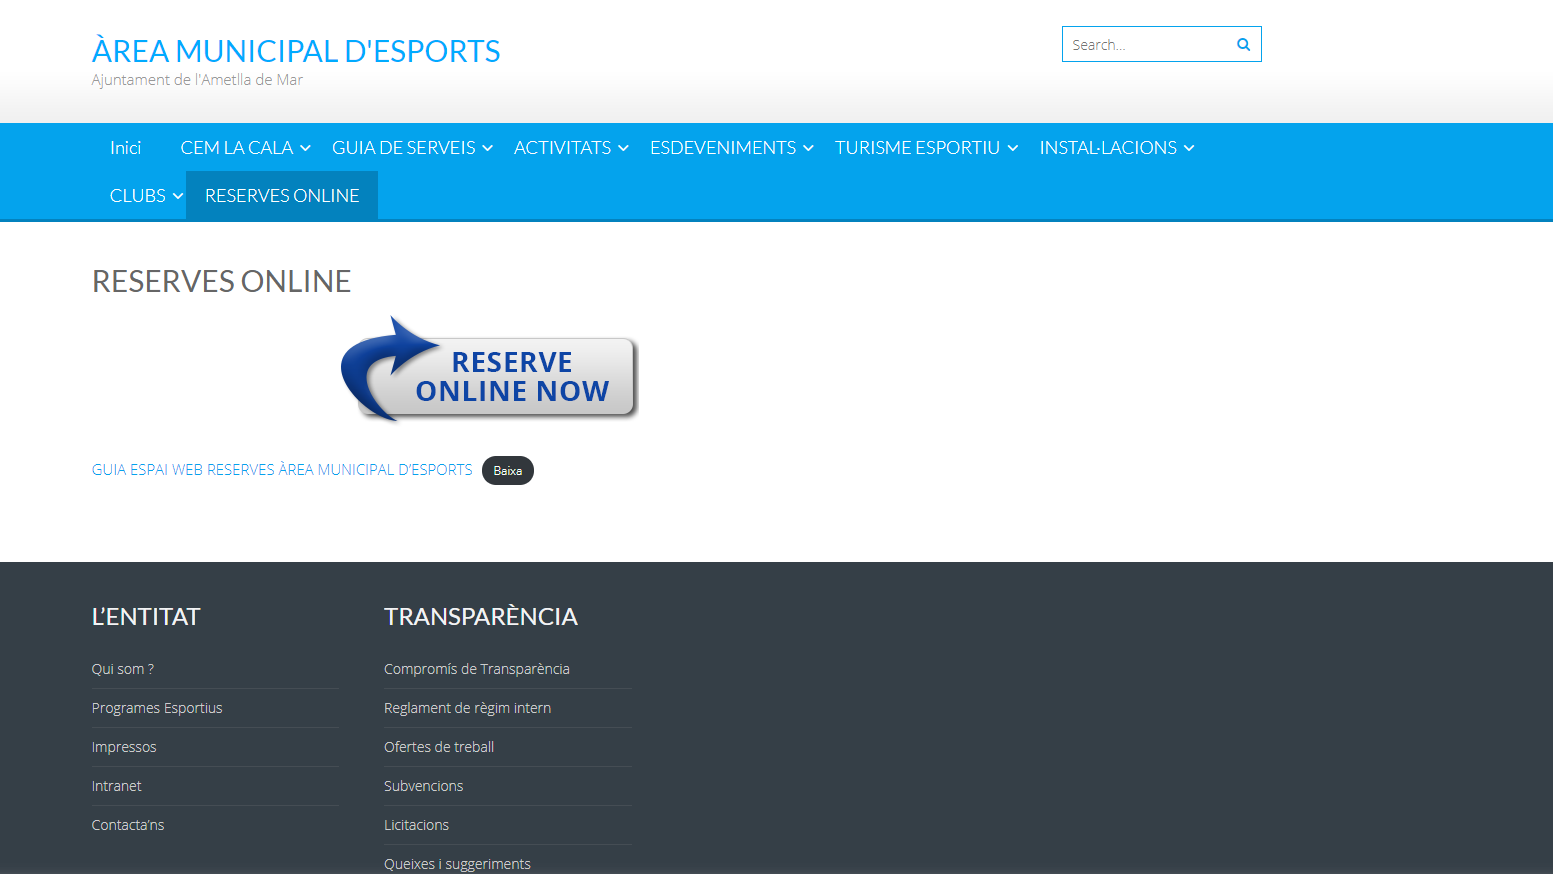Open the TURISME ESPORTIU menu
1553x874 pixels.
[917, 148]
